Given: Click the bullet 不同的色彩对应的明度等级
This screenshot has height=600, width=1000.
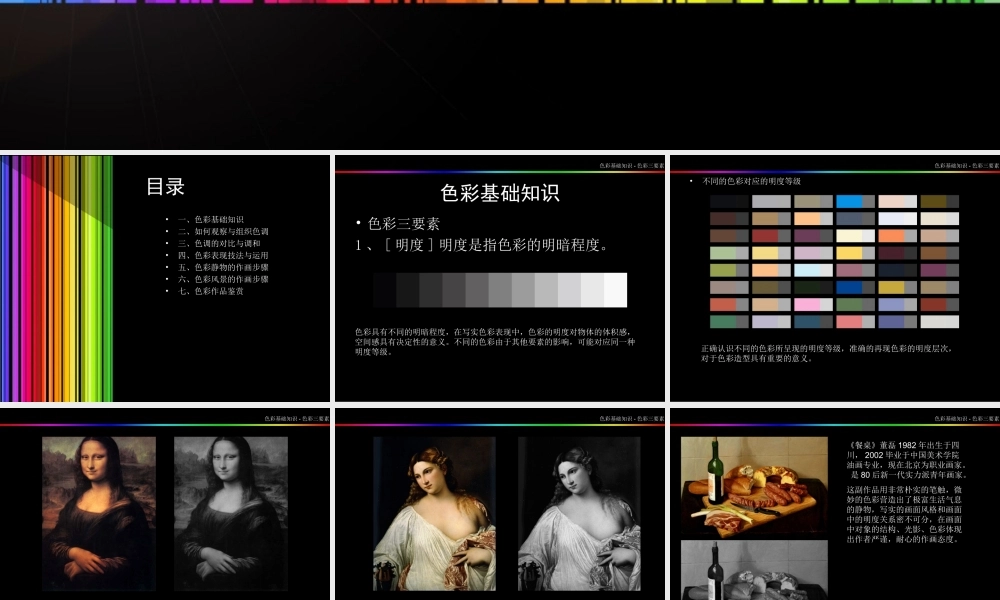Looking at the screenshot, I should click(751, 181).
